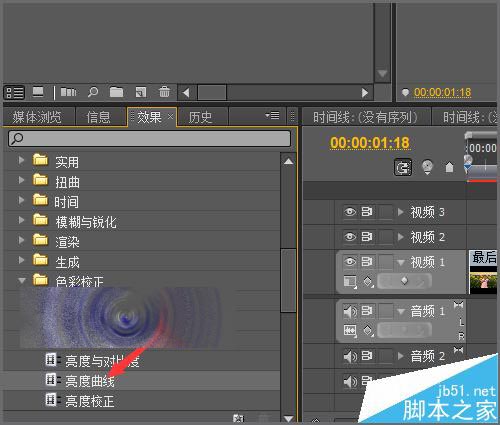Toggle track lock box for 音频 1

tap(386, 311)
